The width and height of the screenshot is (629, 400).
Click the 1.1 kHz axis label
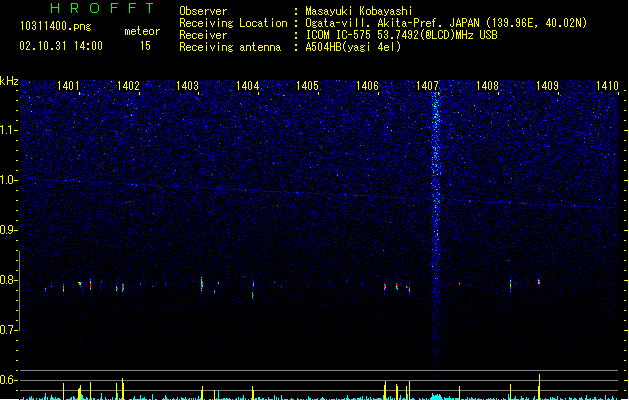click(8, 130)
